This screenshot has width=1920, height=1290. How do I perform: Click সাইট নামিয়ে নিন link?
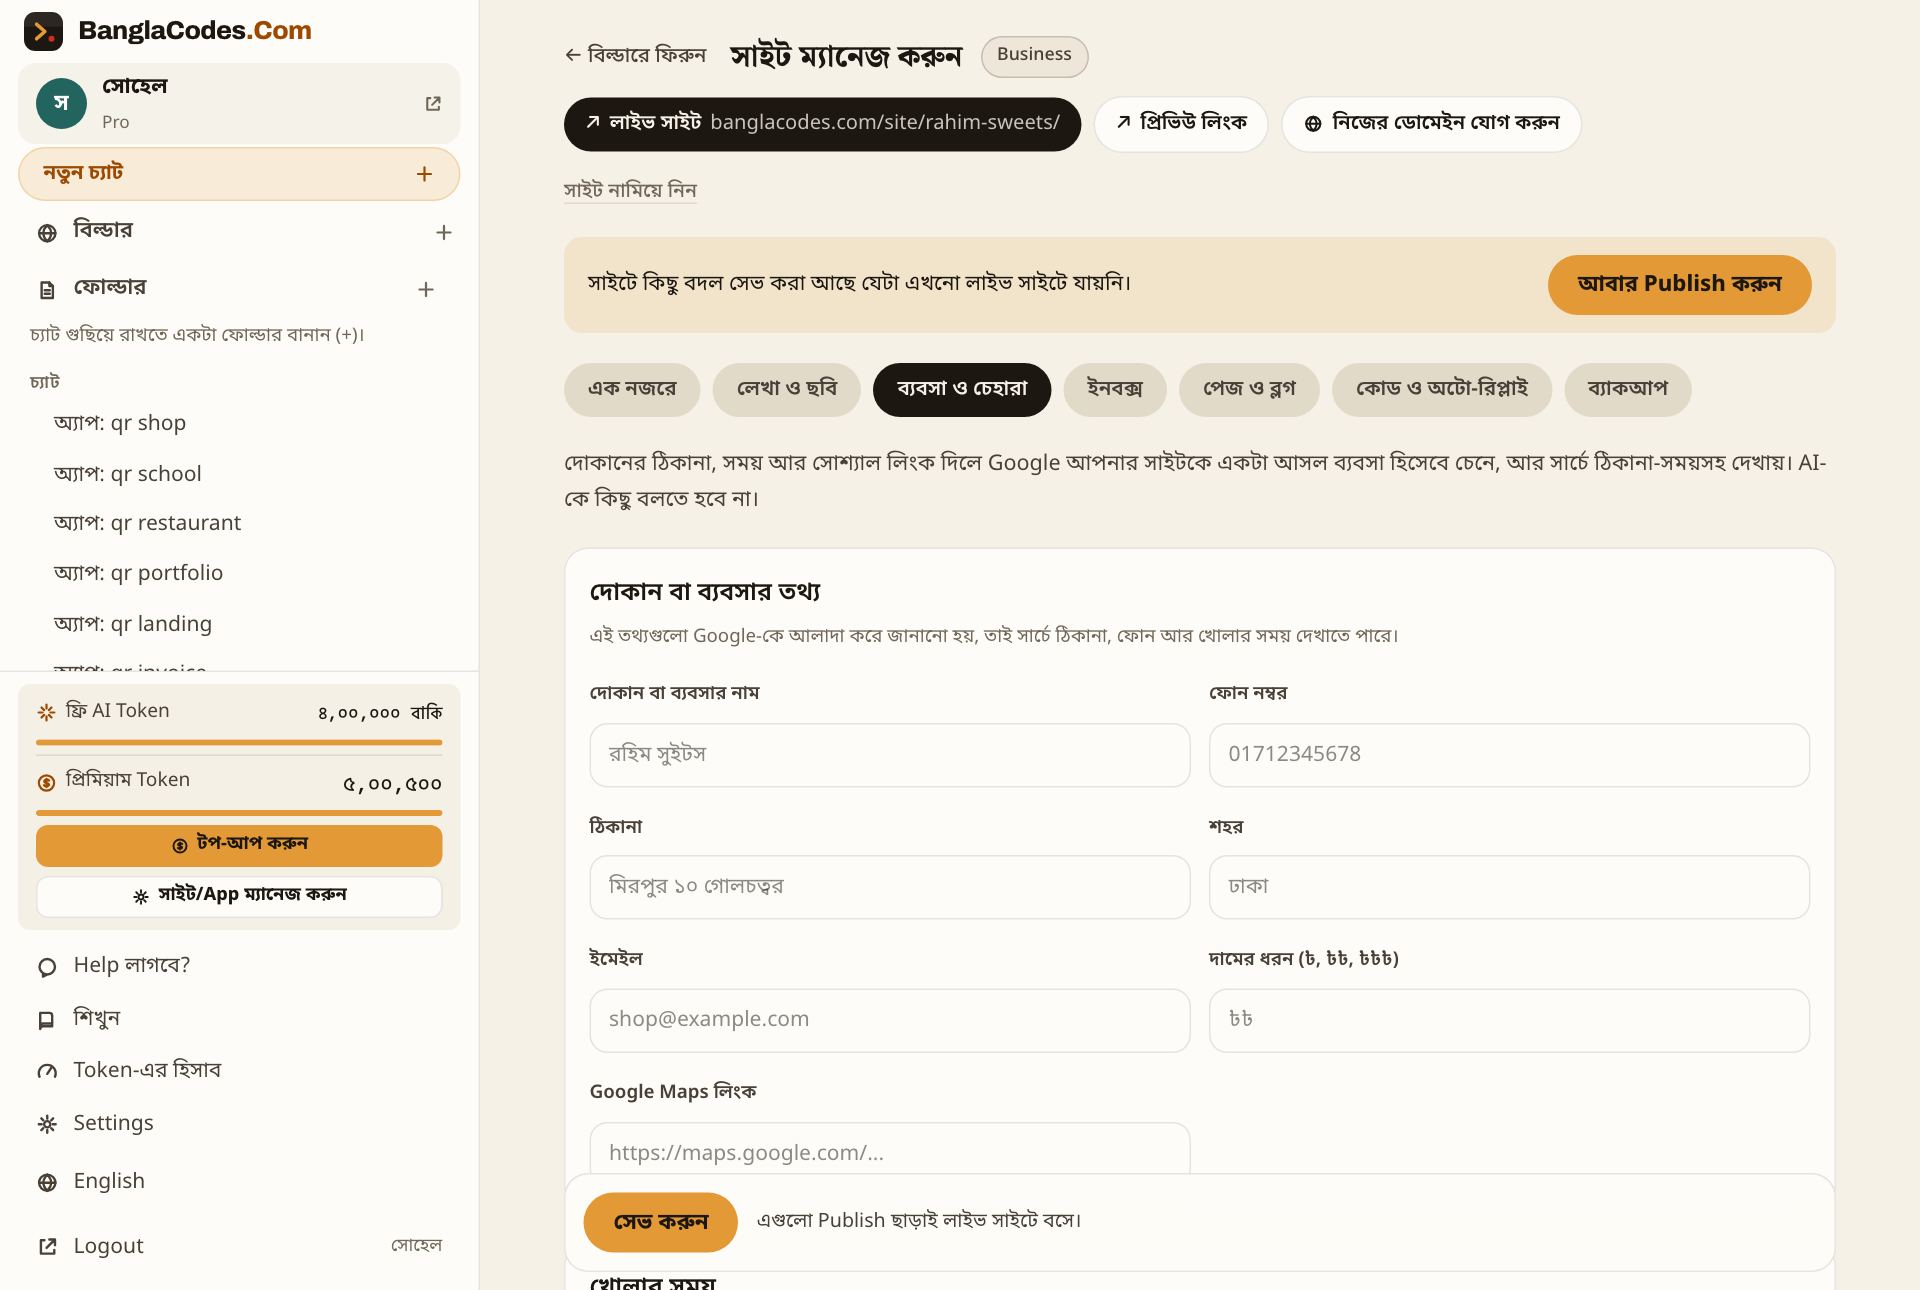click(630, 190)
